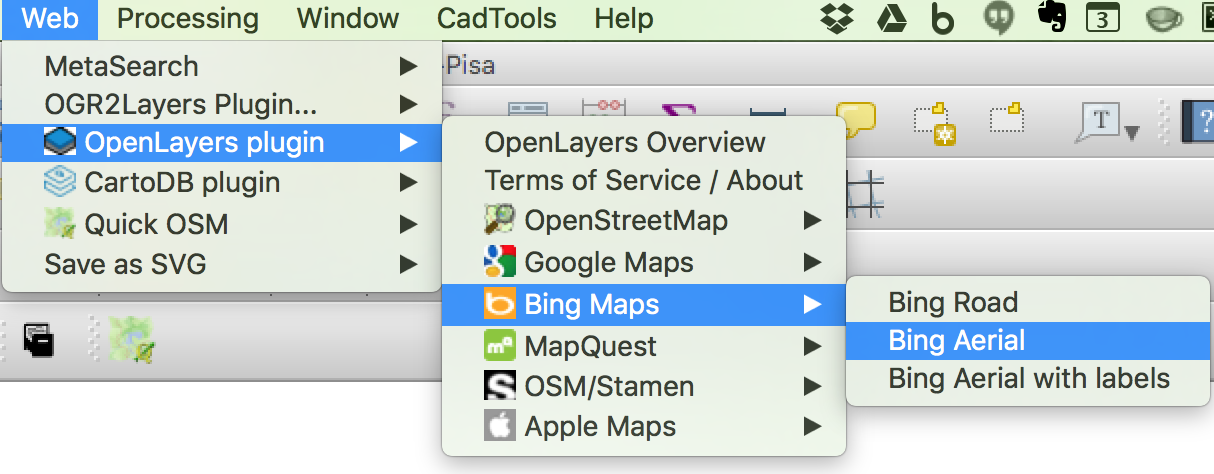
Task: Select Bing Maps submenu
Action: tap(645, 304)
